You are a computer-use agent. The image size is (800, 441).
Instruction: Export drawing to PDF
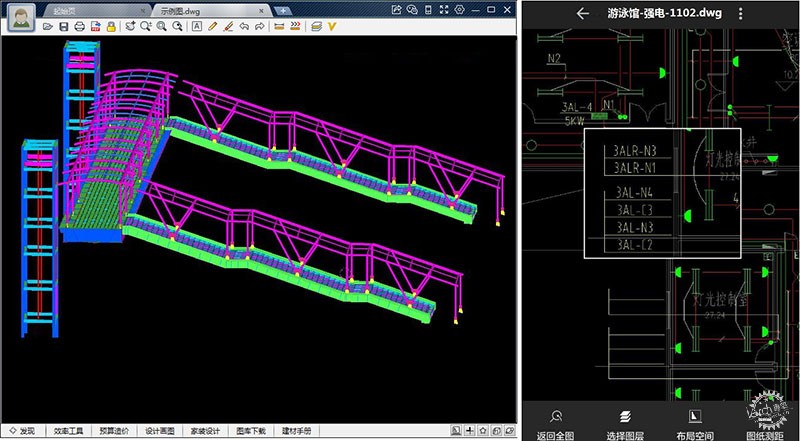(x=95, y=27)
